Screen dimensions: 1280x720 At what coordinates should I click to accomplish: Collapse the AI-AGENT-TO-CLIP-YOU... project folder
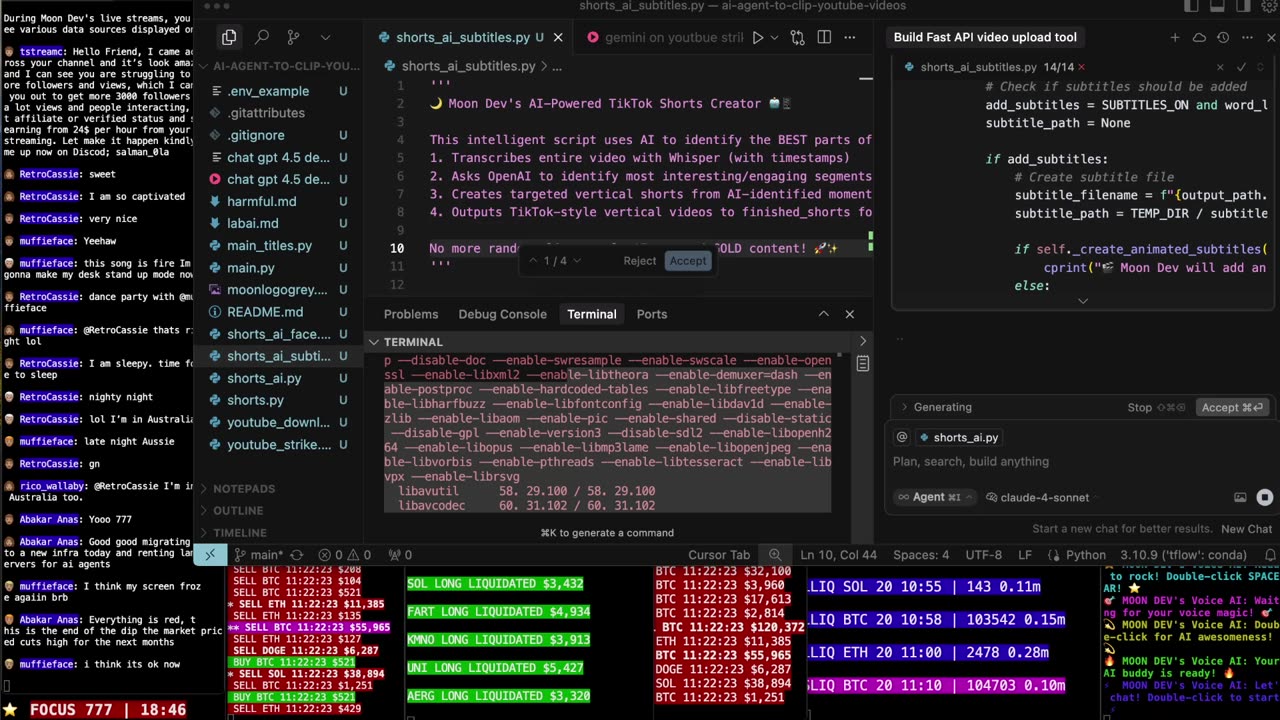click(279, 66)
